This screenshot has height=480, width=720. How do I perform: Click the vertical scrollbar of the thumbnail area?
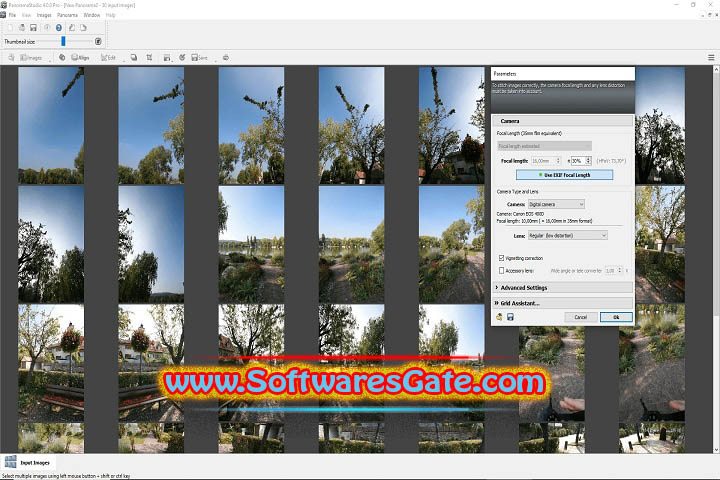tap(716, 260)
